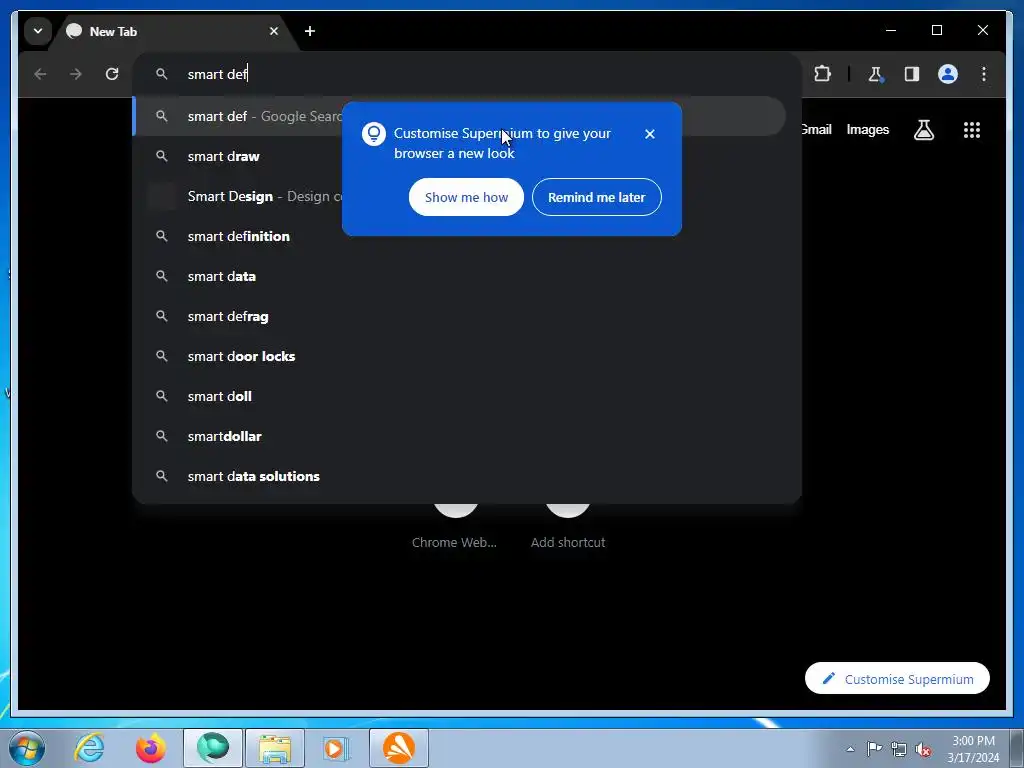The height and width of the screenshot is (768, 1024).
Task: Open the three-dot browser menu
Action: point(984,74)
